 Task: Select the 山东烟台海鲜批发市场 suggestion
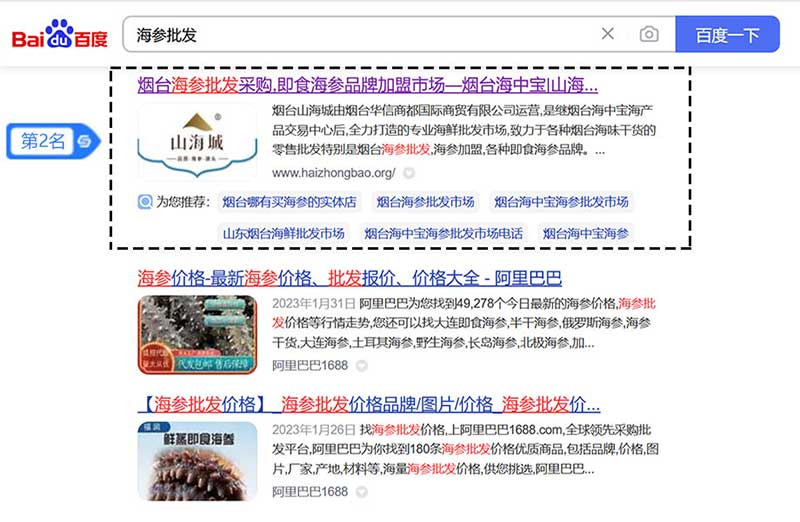[283, 233]
